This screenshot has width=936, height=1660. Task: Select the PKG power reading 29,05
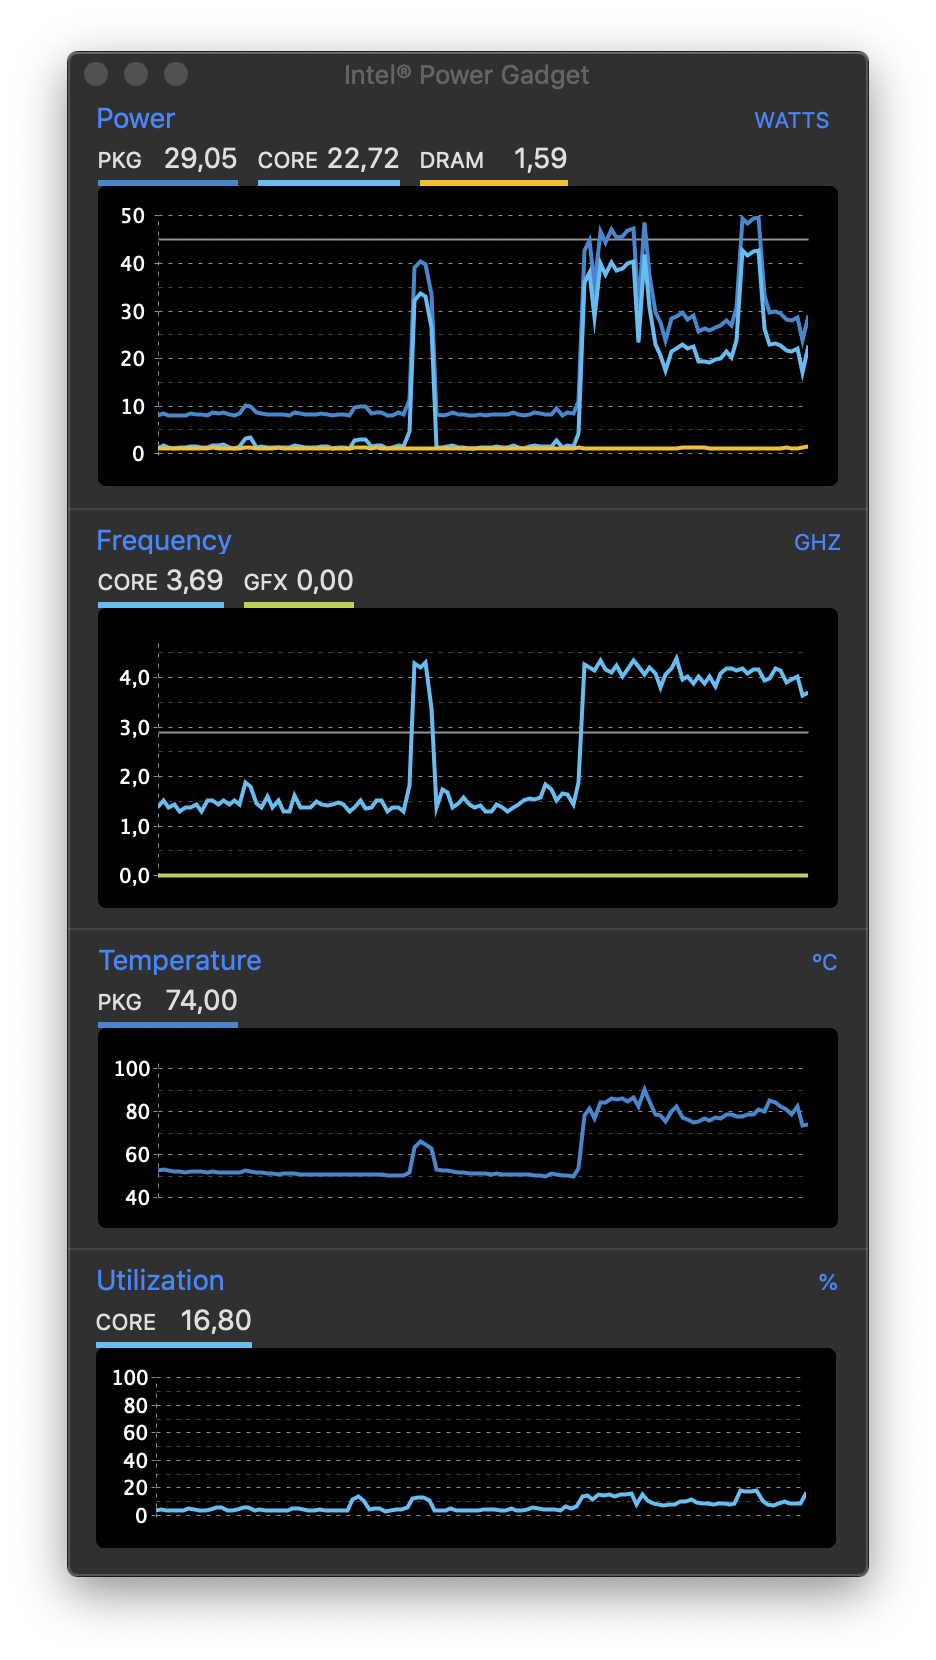[201, 159]
